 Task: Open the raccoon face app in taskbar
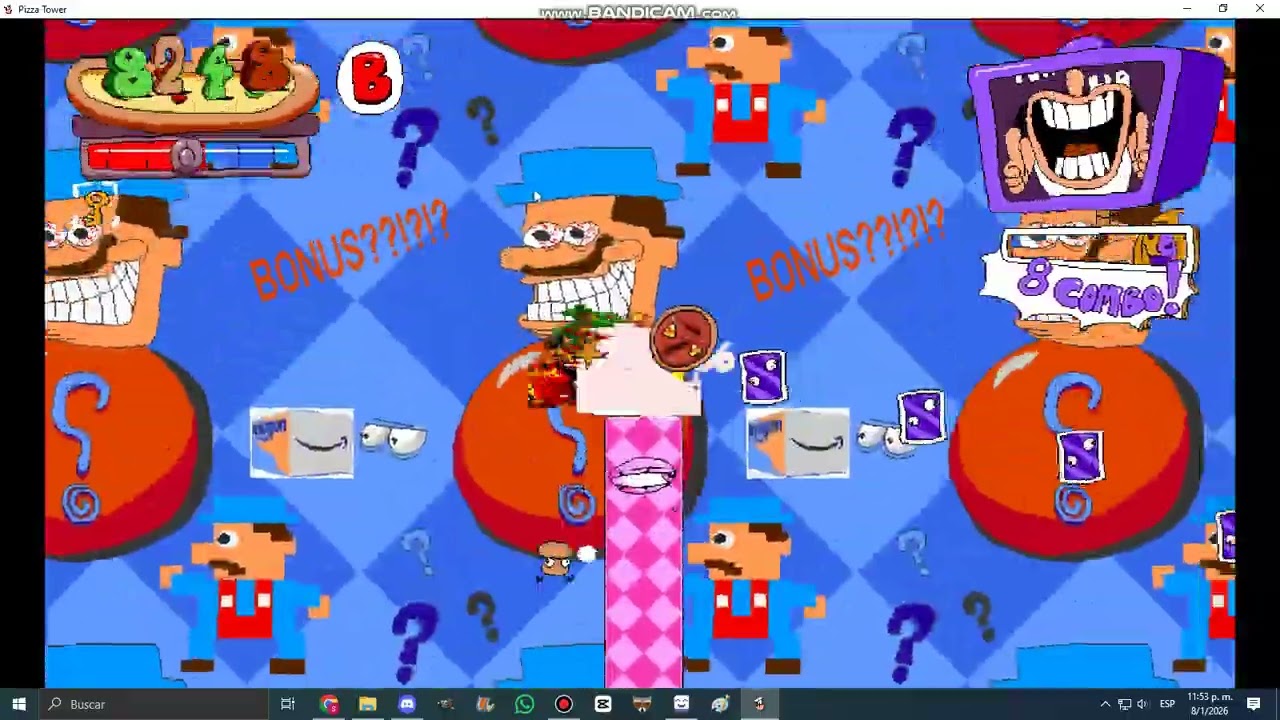[642, 704]
